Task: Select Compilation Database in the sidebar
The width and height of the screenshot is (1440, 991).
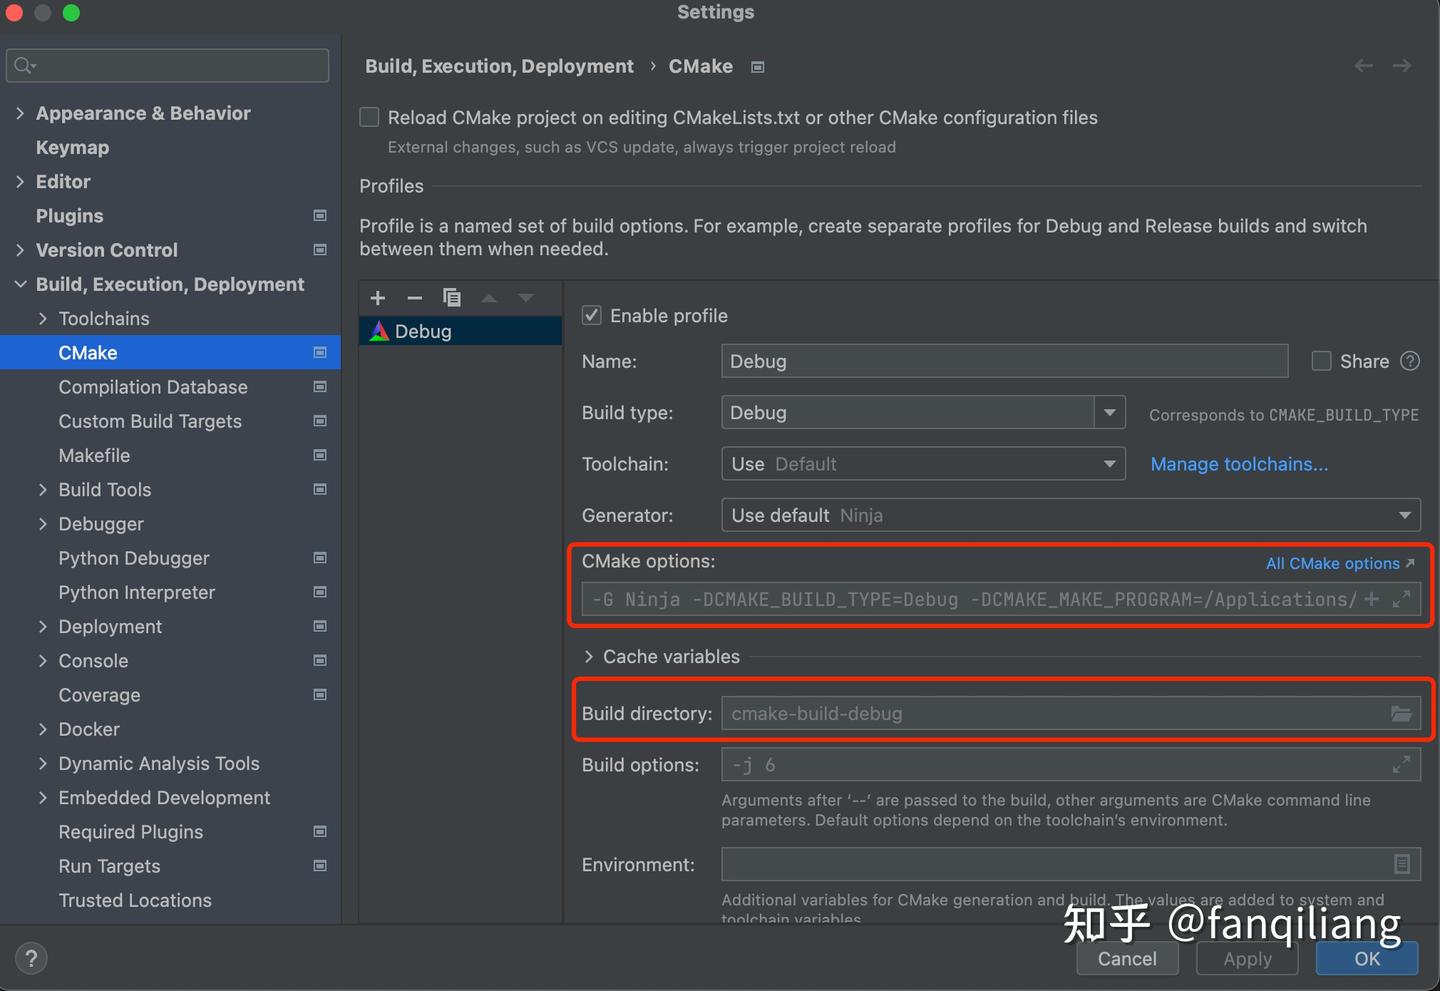Action: [153, 387]
